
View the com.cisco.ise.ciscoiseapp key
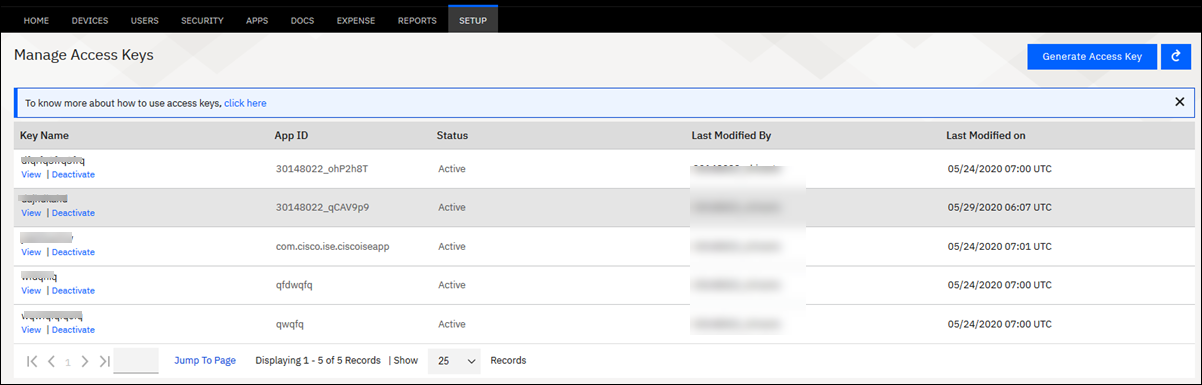click(31, 252)
